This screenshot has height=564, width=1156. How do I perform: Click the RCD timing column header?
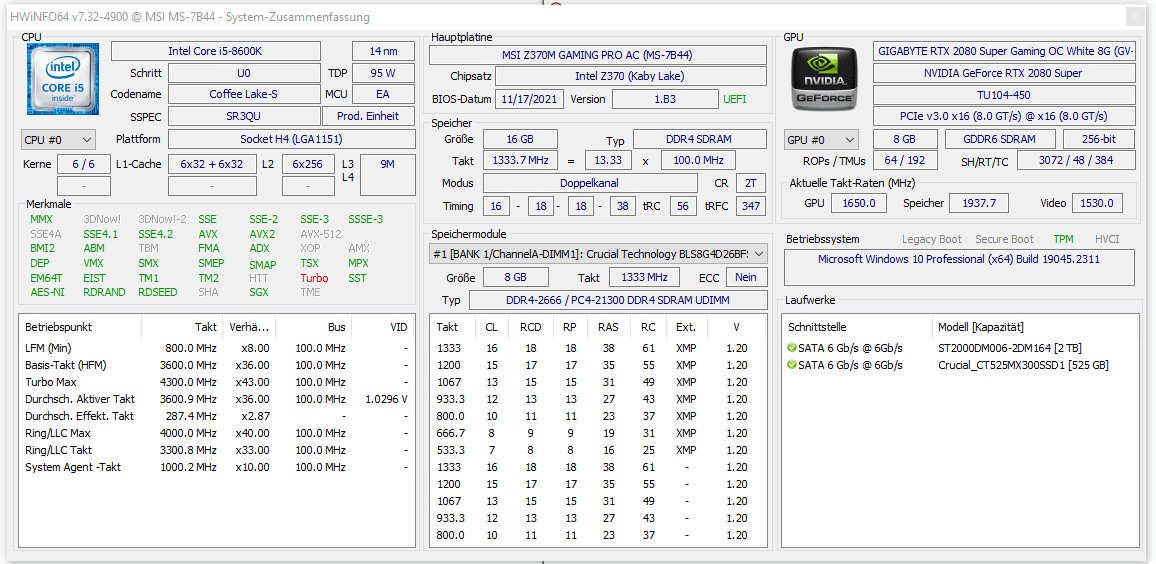531,327
